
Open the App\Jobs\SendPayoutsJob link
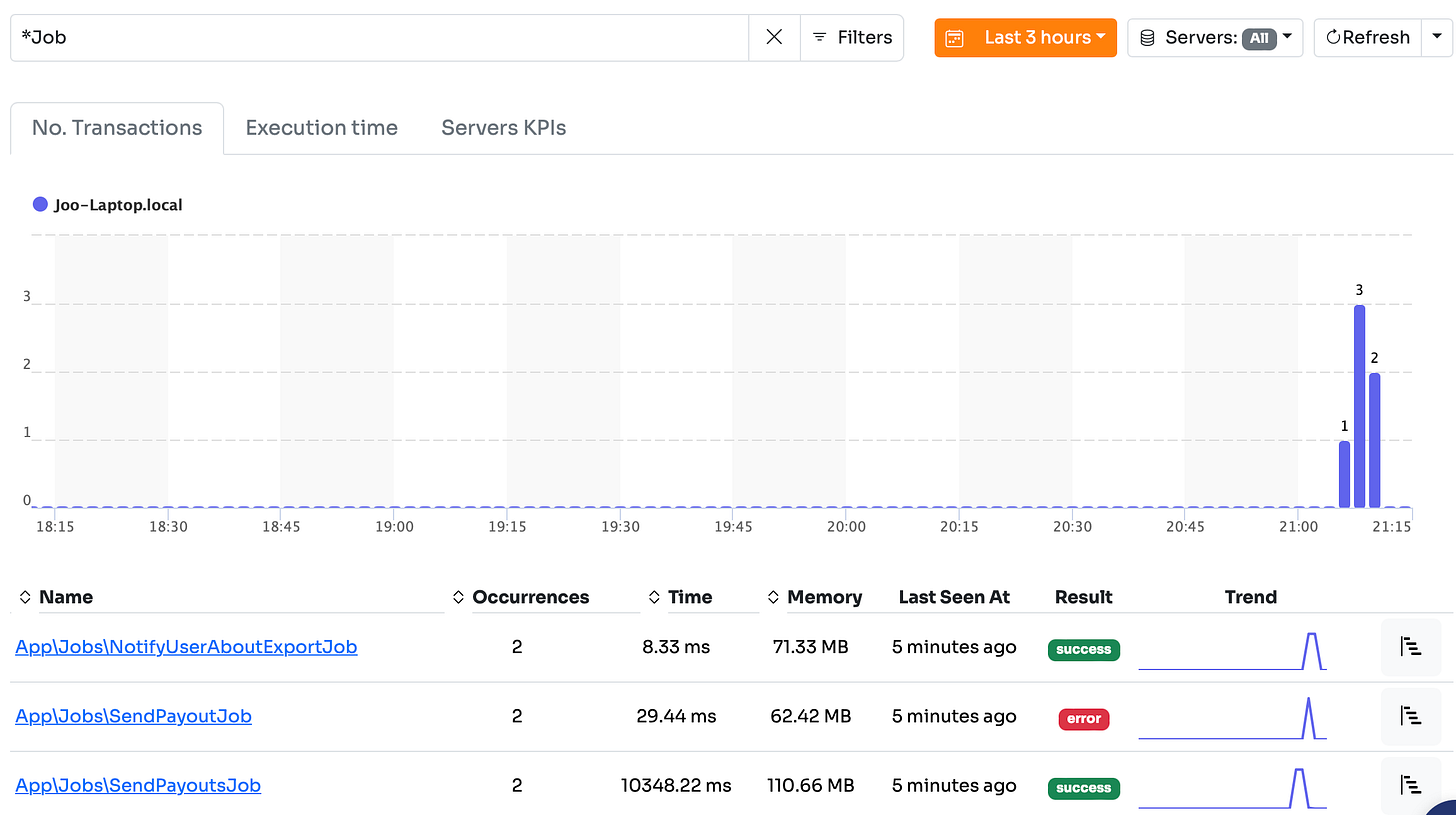[138, 785]
